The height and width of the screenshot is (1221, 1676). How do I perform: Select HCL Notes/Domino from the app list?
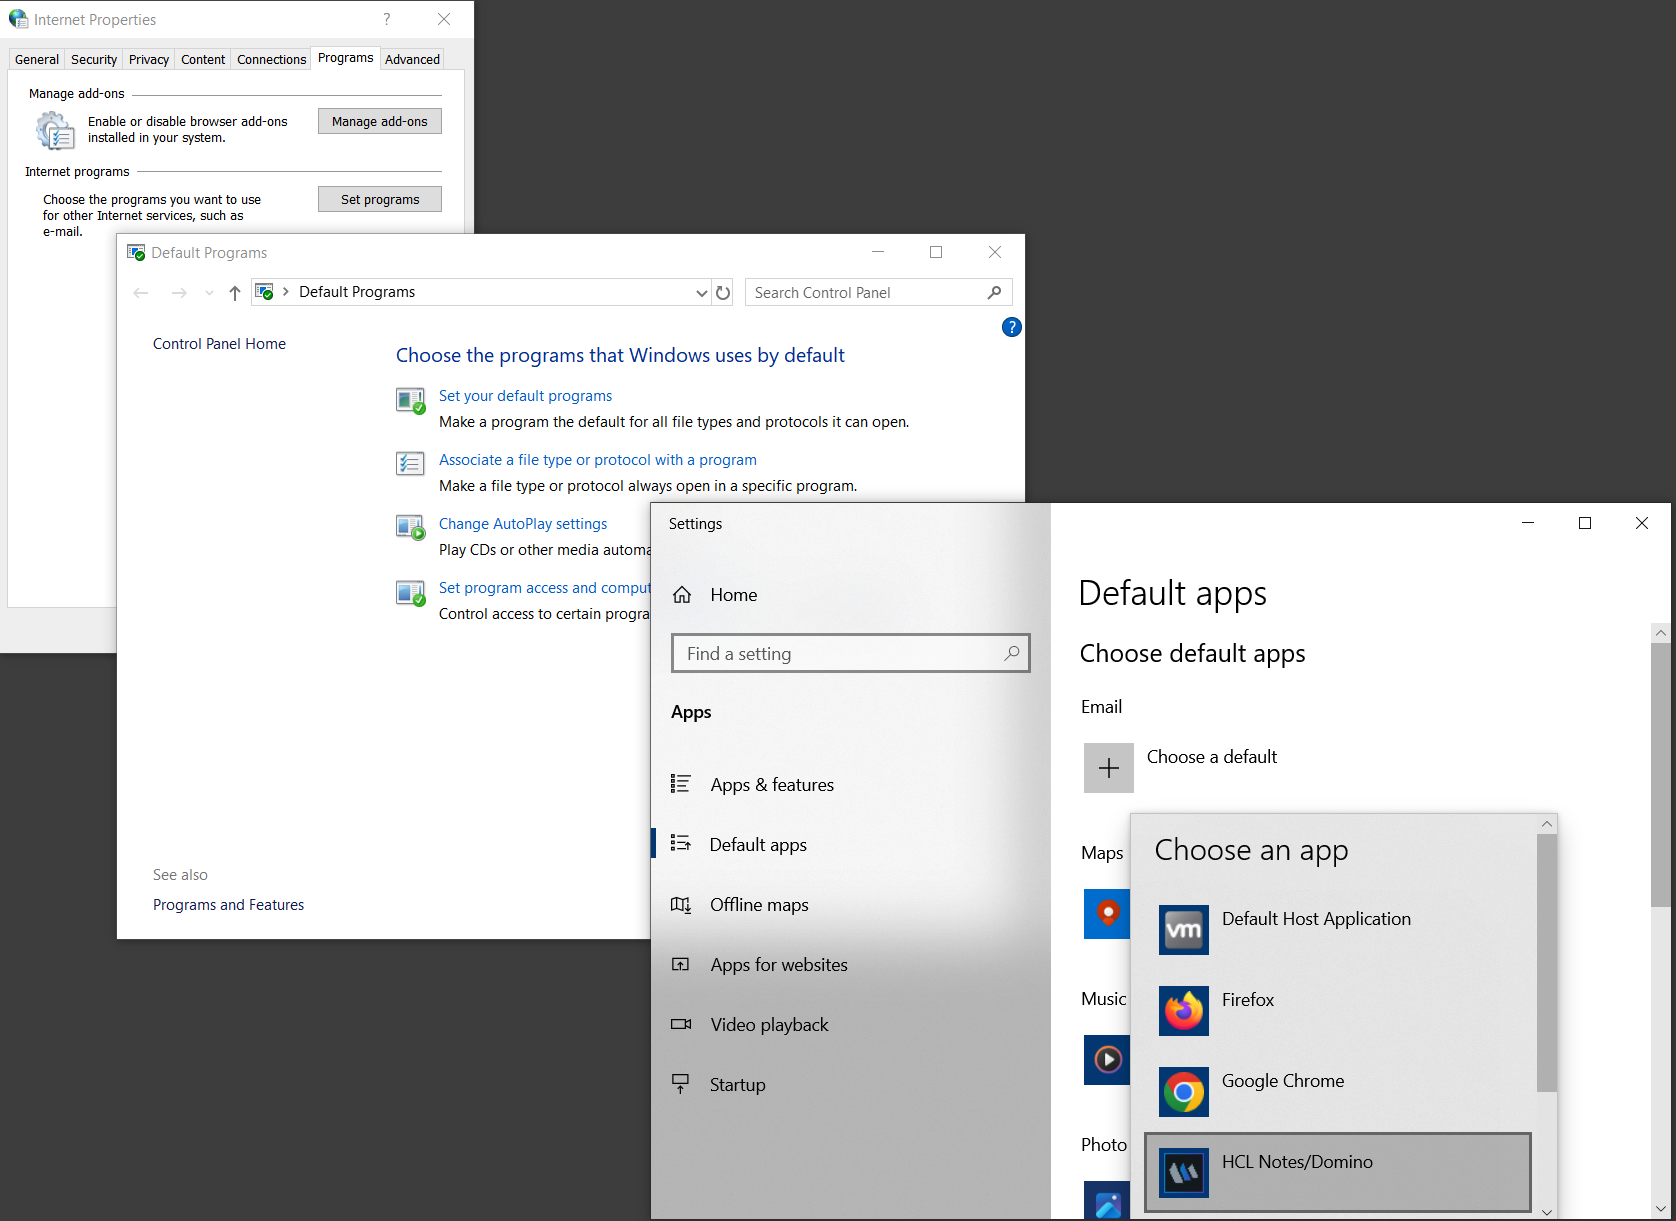pyautogui.click(x=1297, y=1162)
